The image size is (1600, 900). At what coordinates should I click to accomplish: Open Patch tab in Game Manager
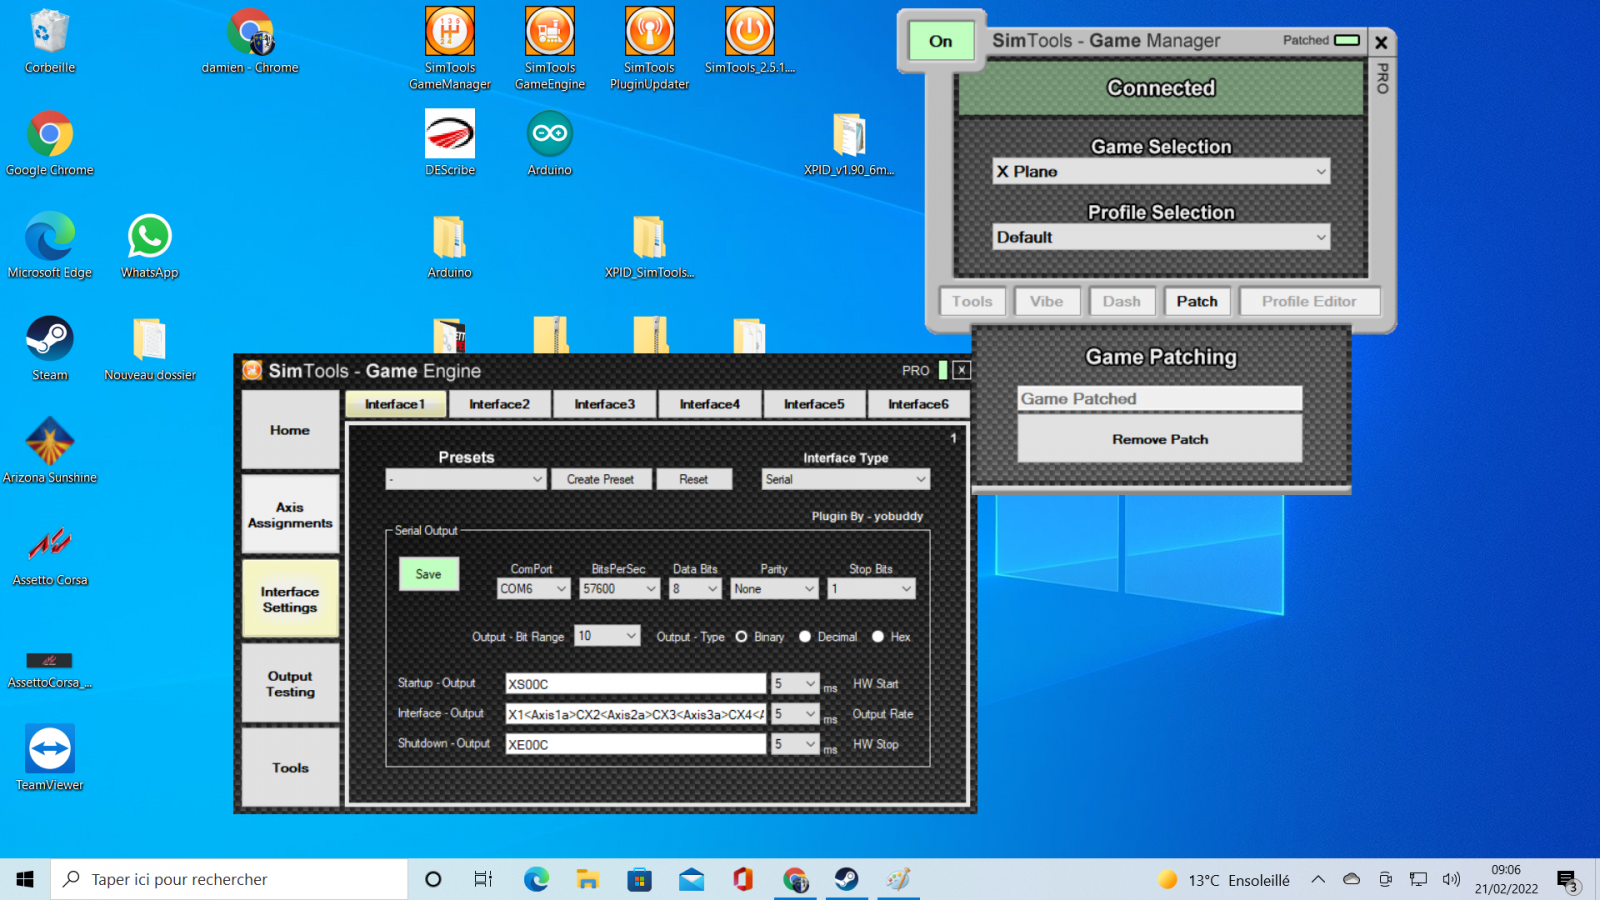[x=1197, y=301]
